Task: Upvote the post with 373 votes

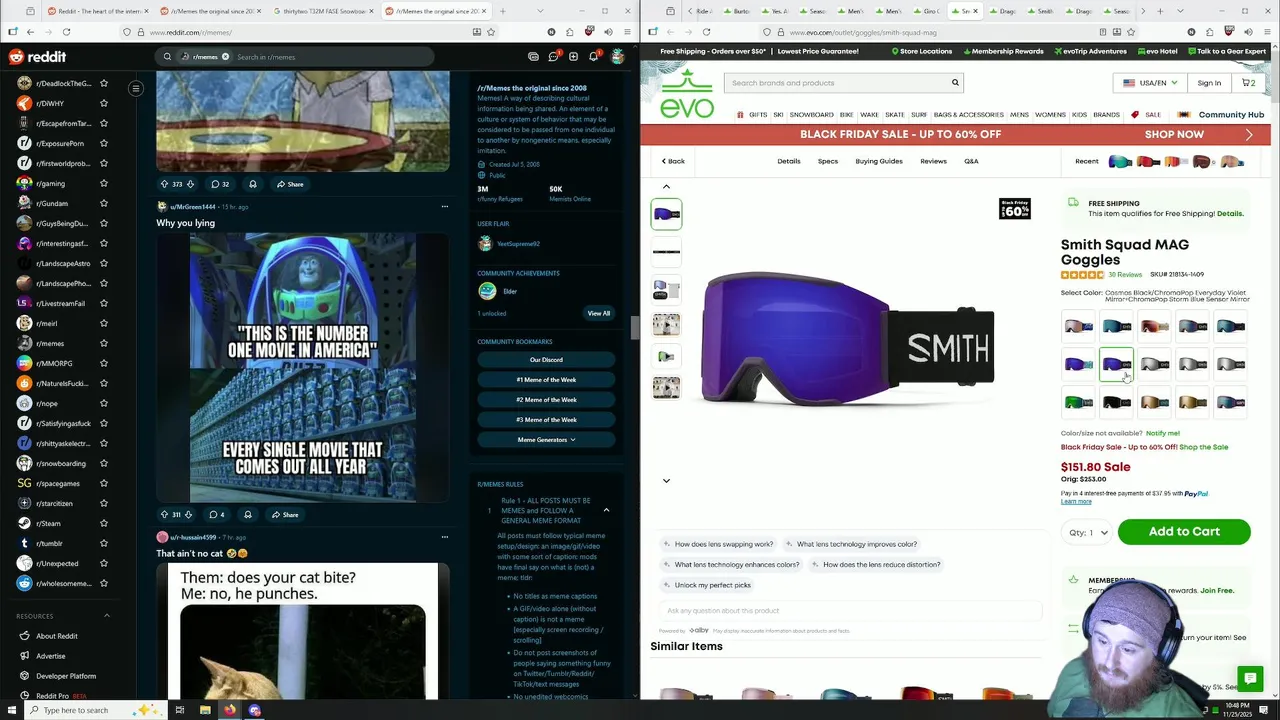Action: coord(164,184)
